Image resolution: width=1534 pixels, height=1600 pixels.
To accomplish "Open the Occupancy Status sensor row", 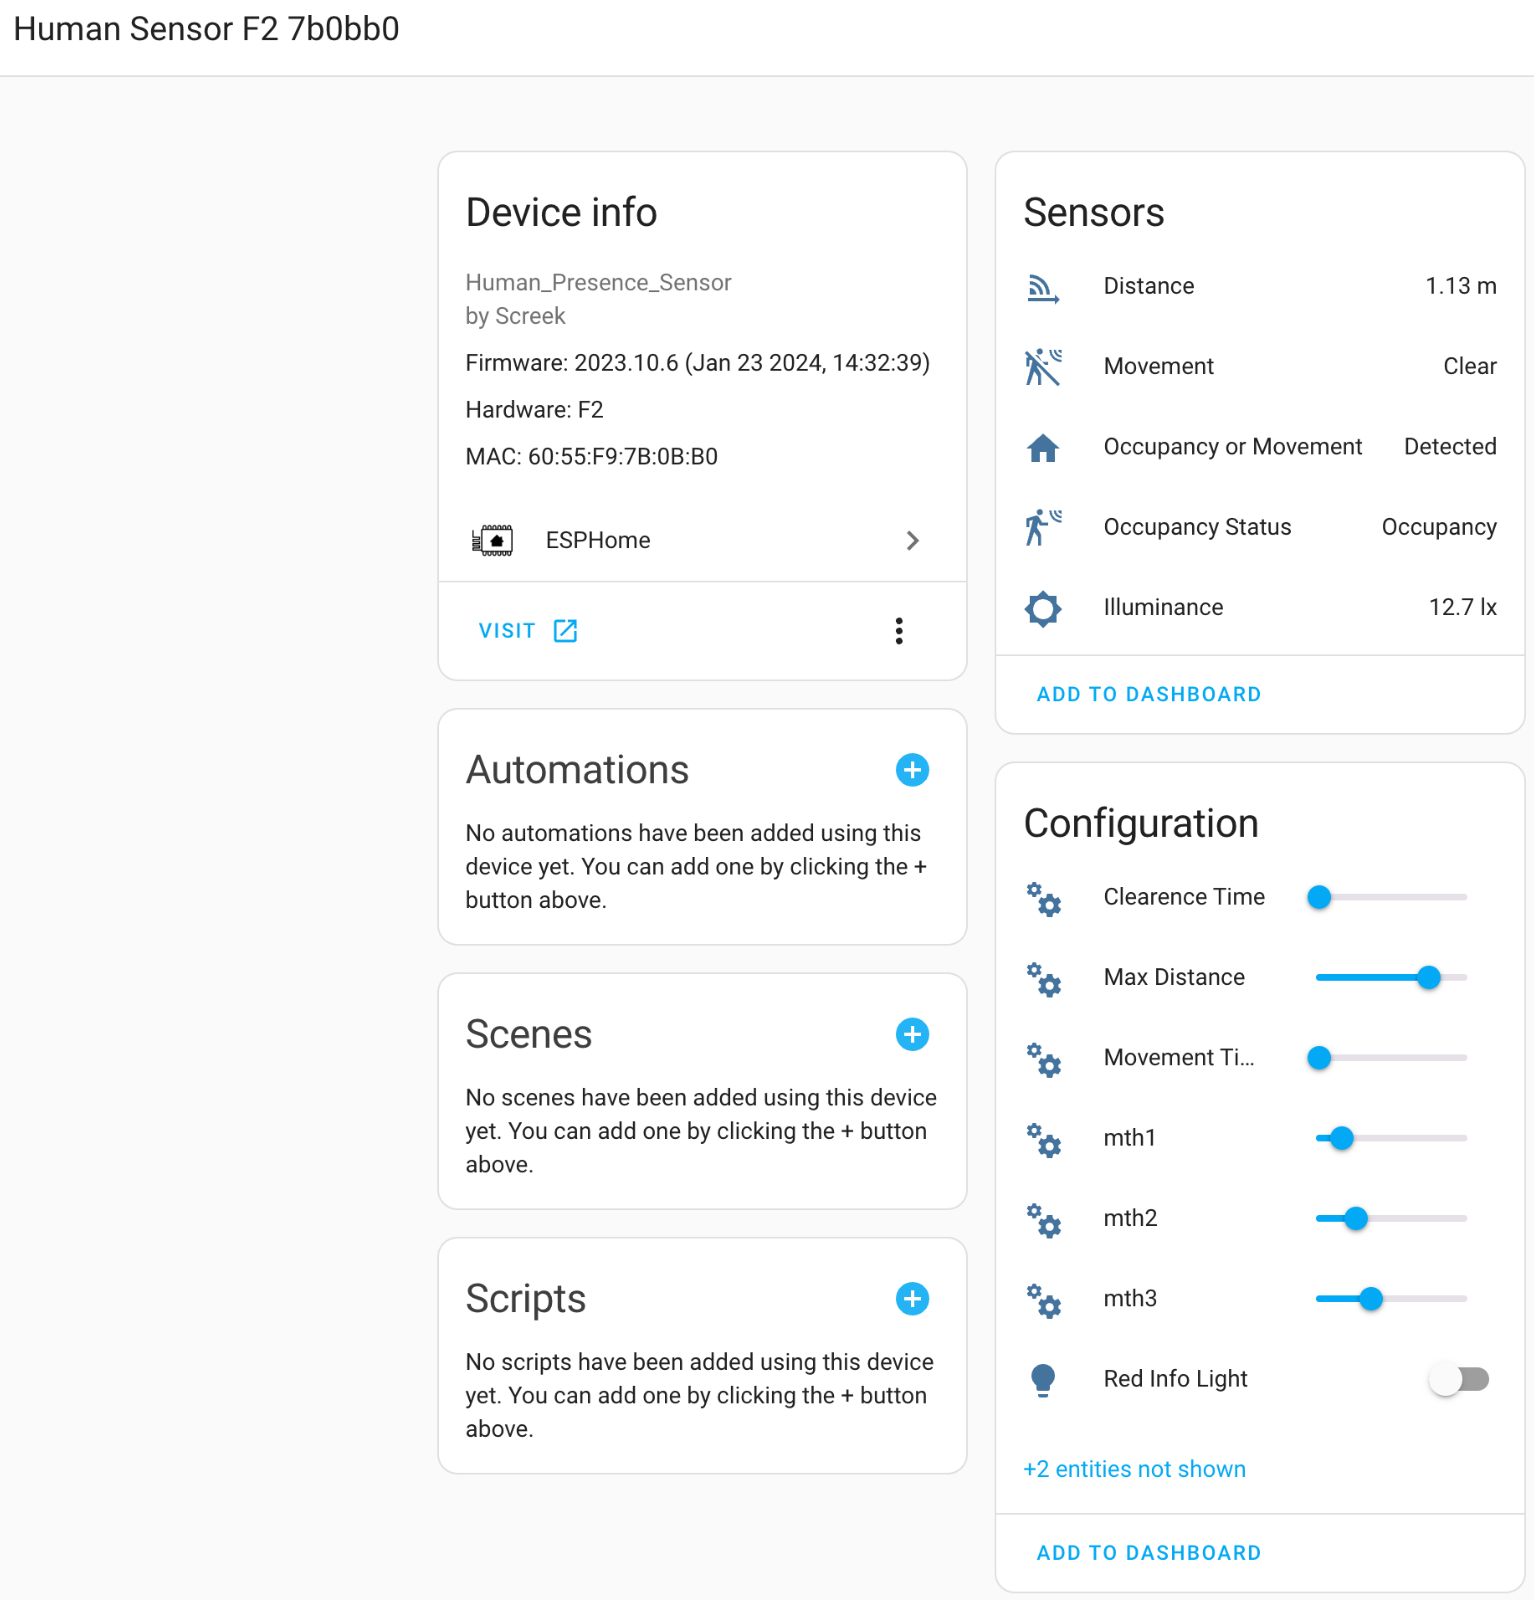I will tap(1260, 527).
